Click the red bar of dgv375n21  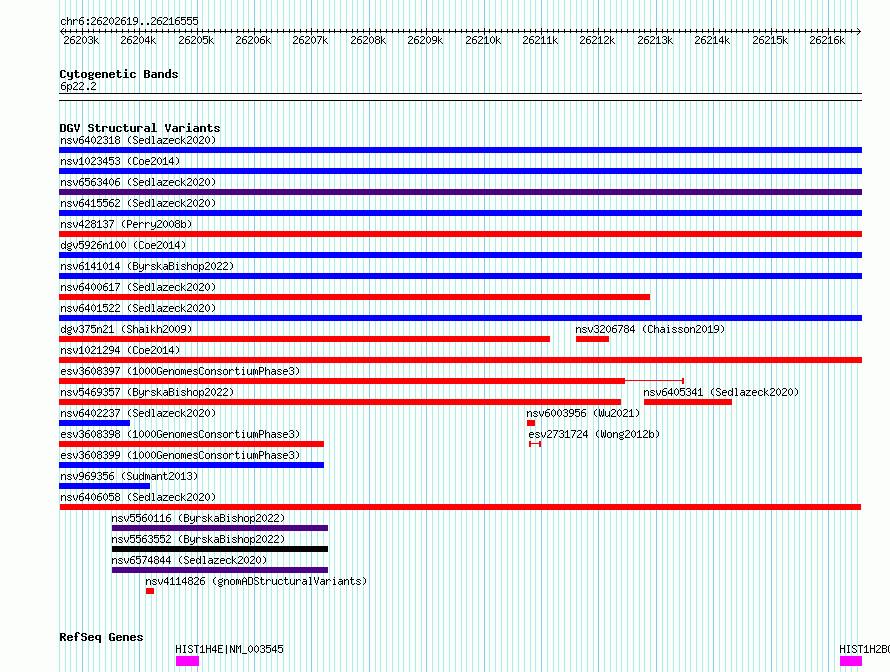click(304, 339)
